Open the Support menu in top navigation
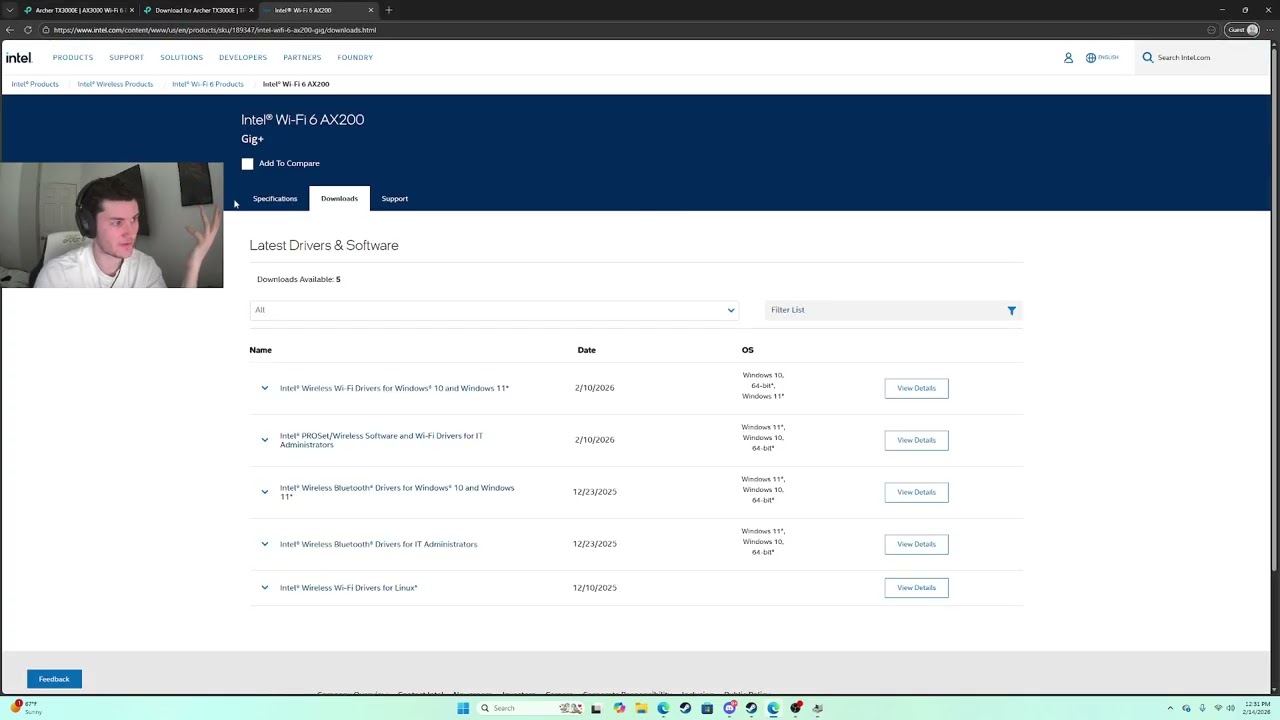The height and width of the screenshot is (720, 1280). tap(127, 58)
